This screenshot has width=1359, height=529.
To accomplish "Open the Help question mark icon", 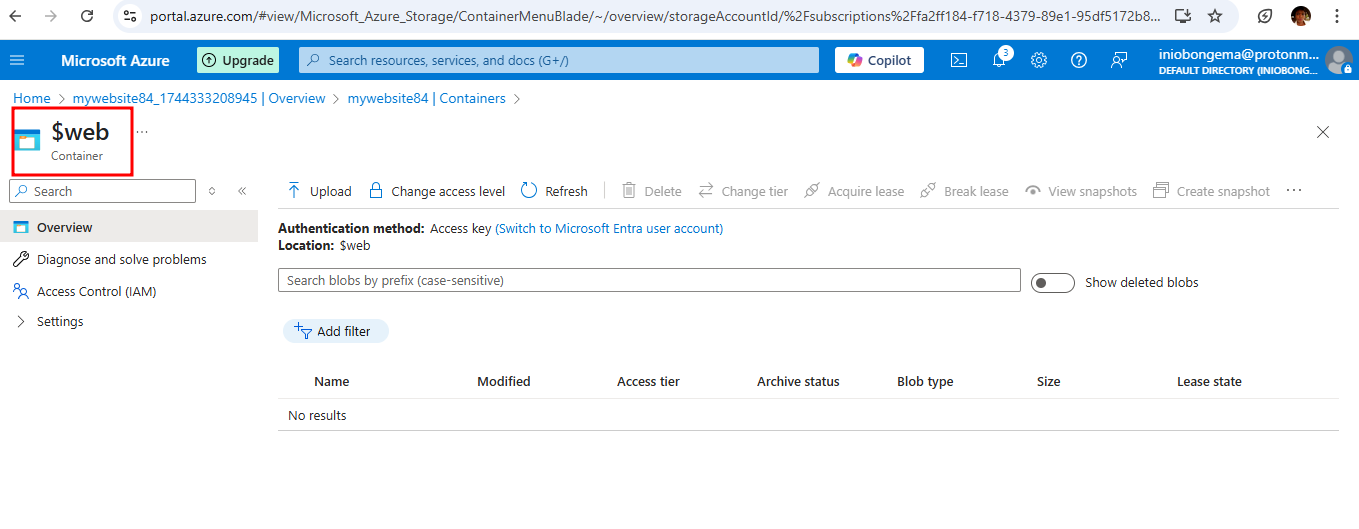I will 1079,60.
